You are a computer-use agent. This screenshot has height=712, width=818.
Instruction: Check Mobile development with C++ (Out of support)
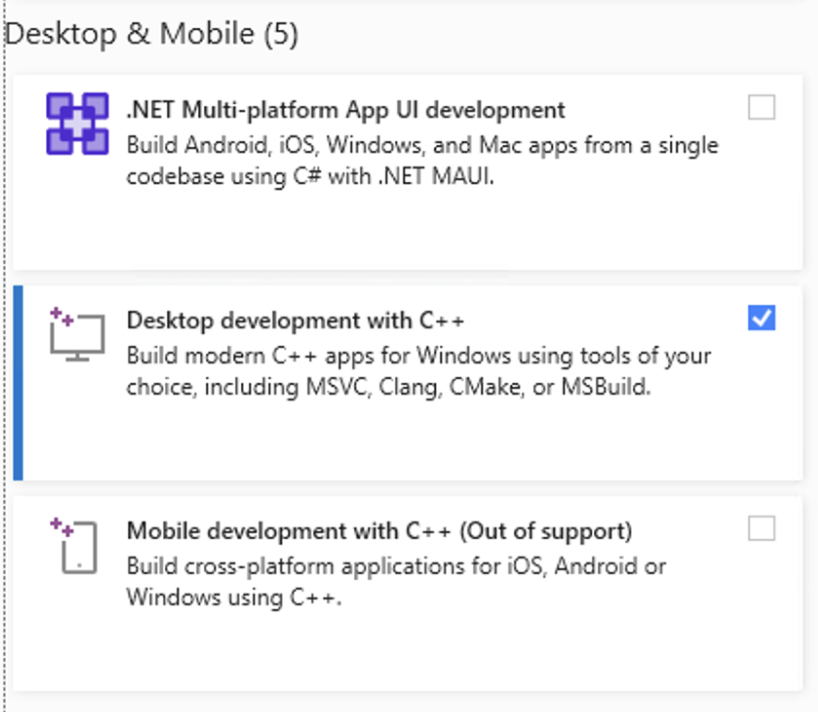pyautogui.click(x=761, y=527)
